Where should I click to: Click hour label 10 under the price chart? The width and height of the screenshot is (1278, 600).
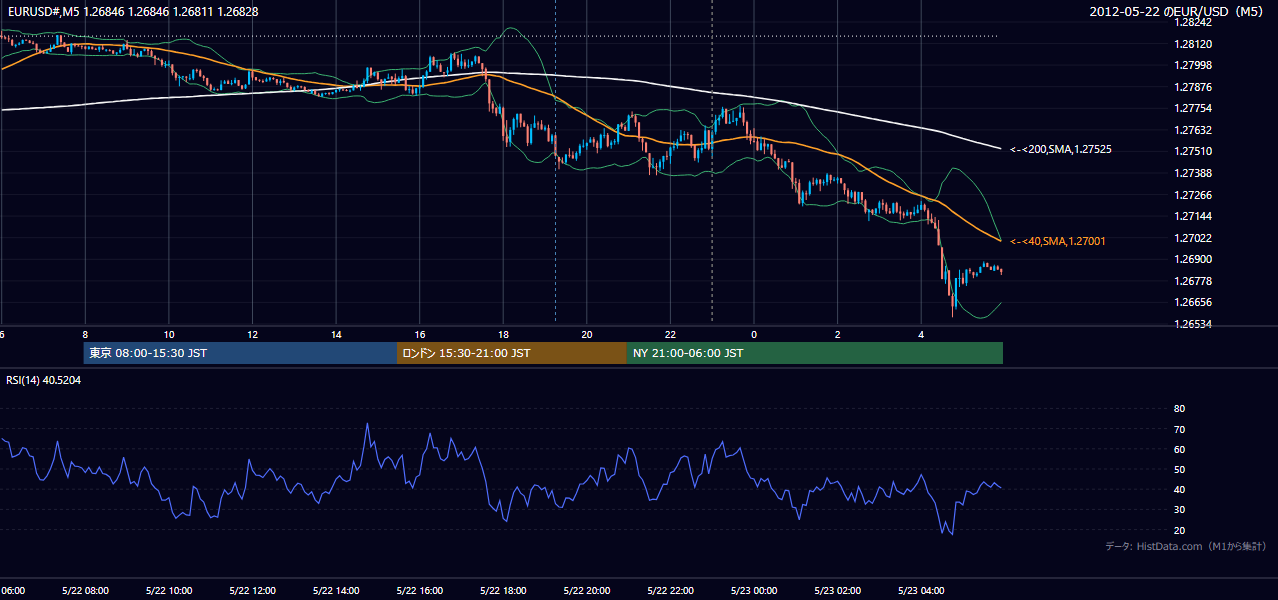coord(169,335)
